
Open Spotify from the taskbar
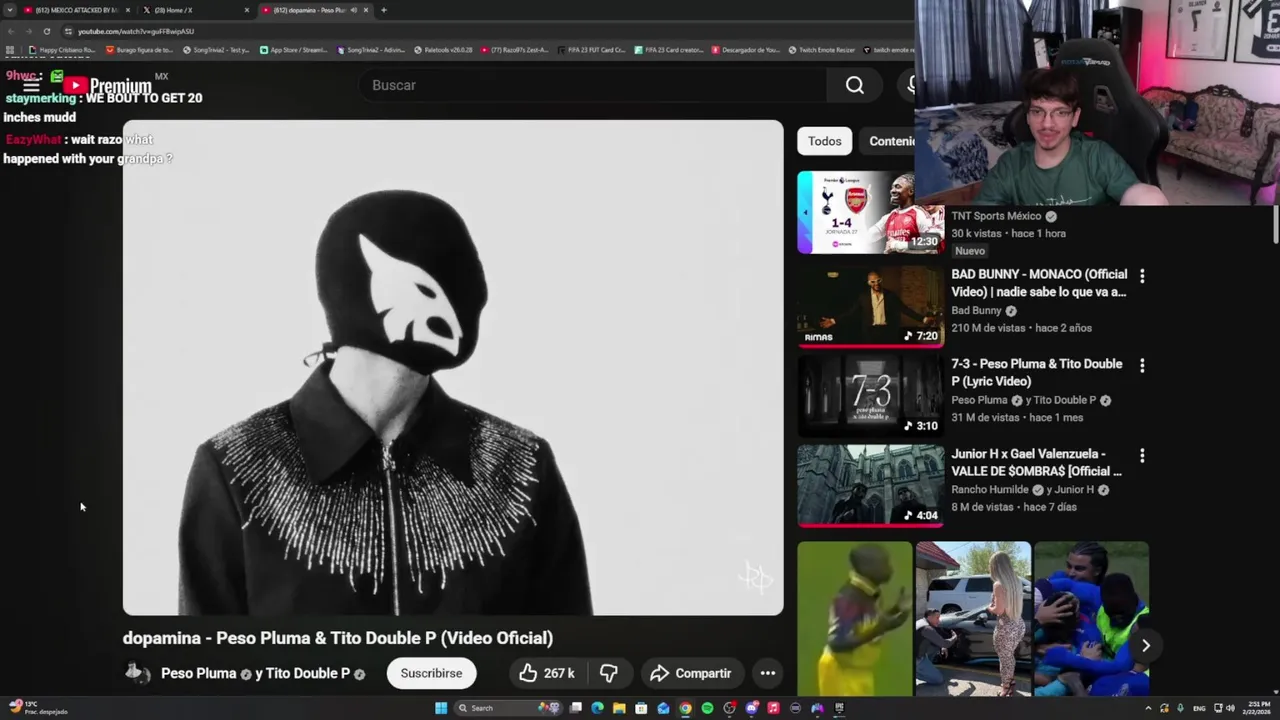(x=707, y=708)
